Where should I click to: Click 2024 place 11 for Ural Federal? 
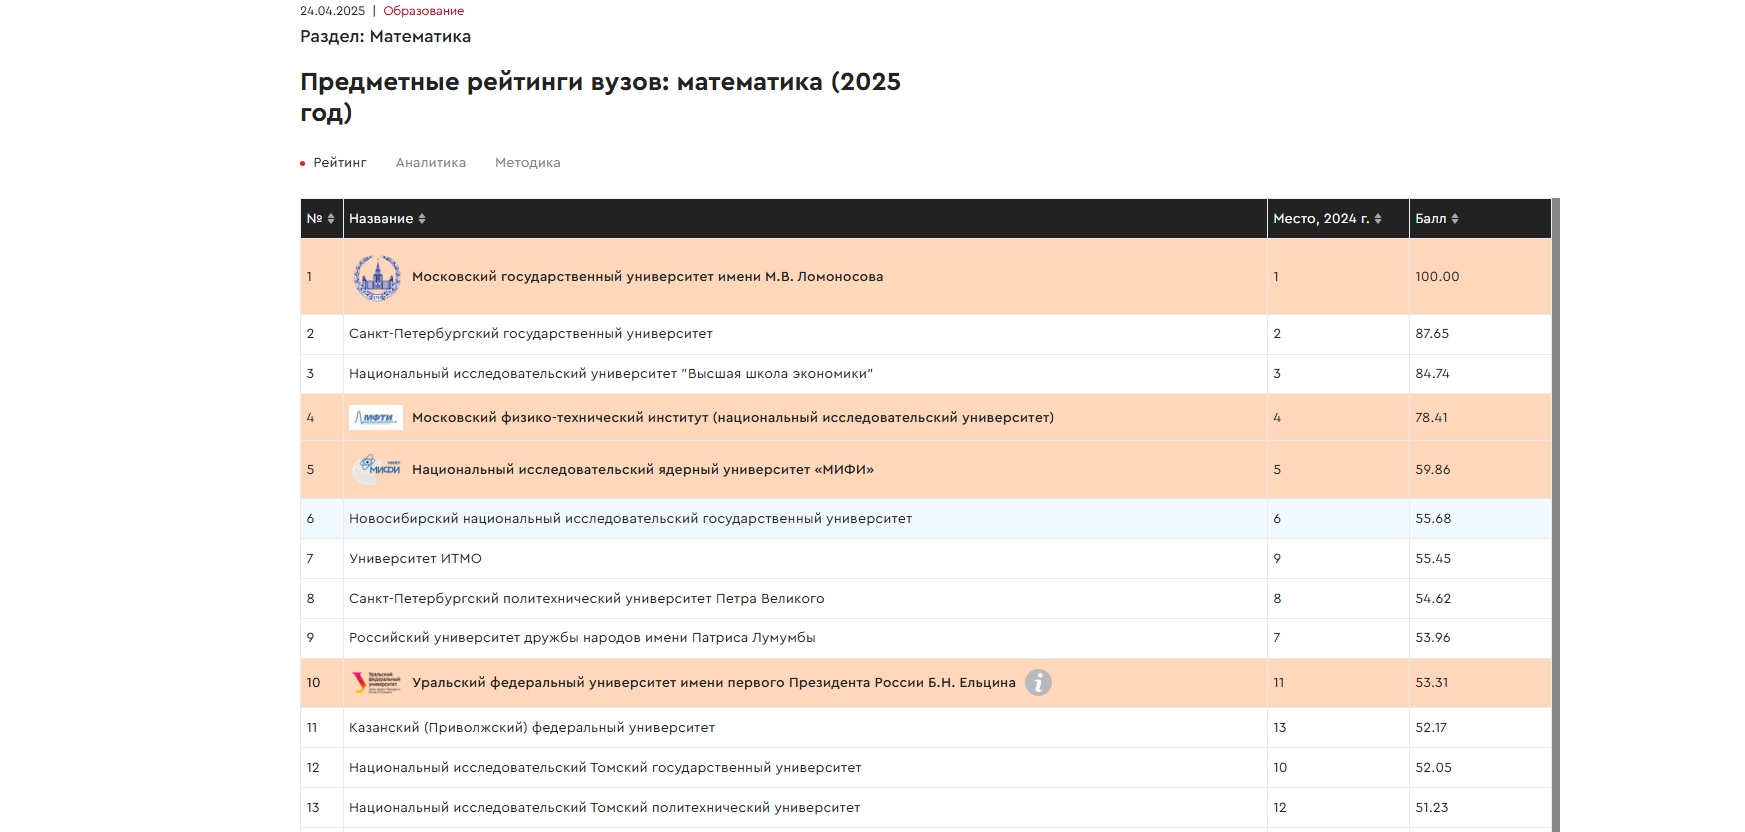click(x=1338, y=683)
